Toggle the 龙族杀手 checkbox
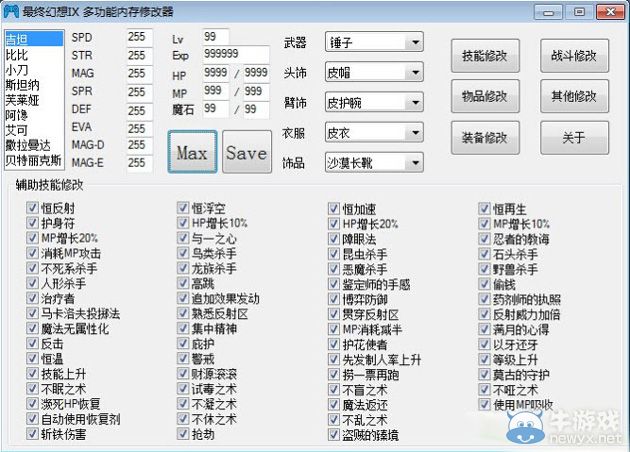Image resolution: width=630 pixels, height=452 pixels. click(x=182, y=268)
